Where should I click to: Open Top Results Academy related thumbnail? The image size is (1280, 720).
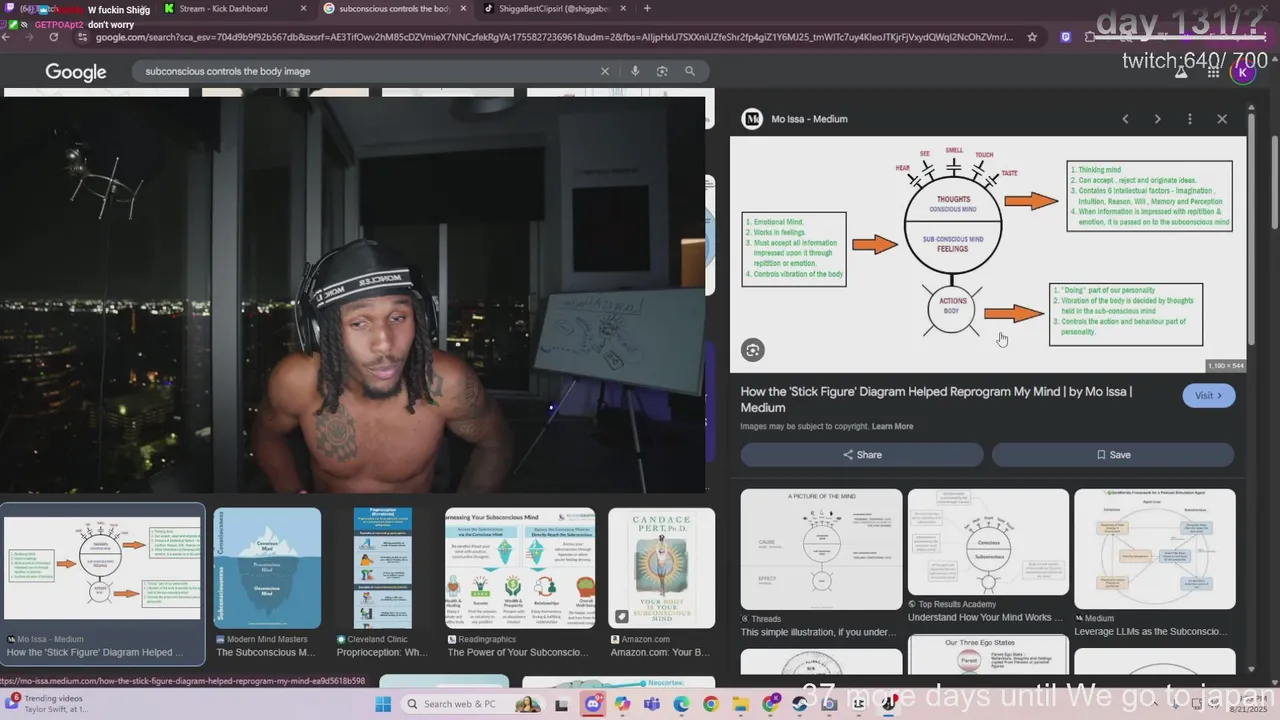point(988,542)
